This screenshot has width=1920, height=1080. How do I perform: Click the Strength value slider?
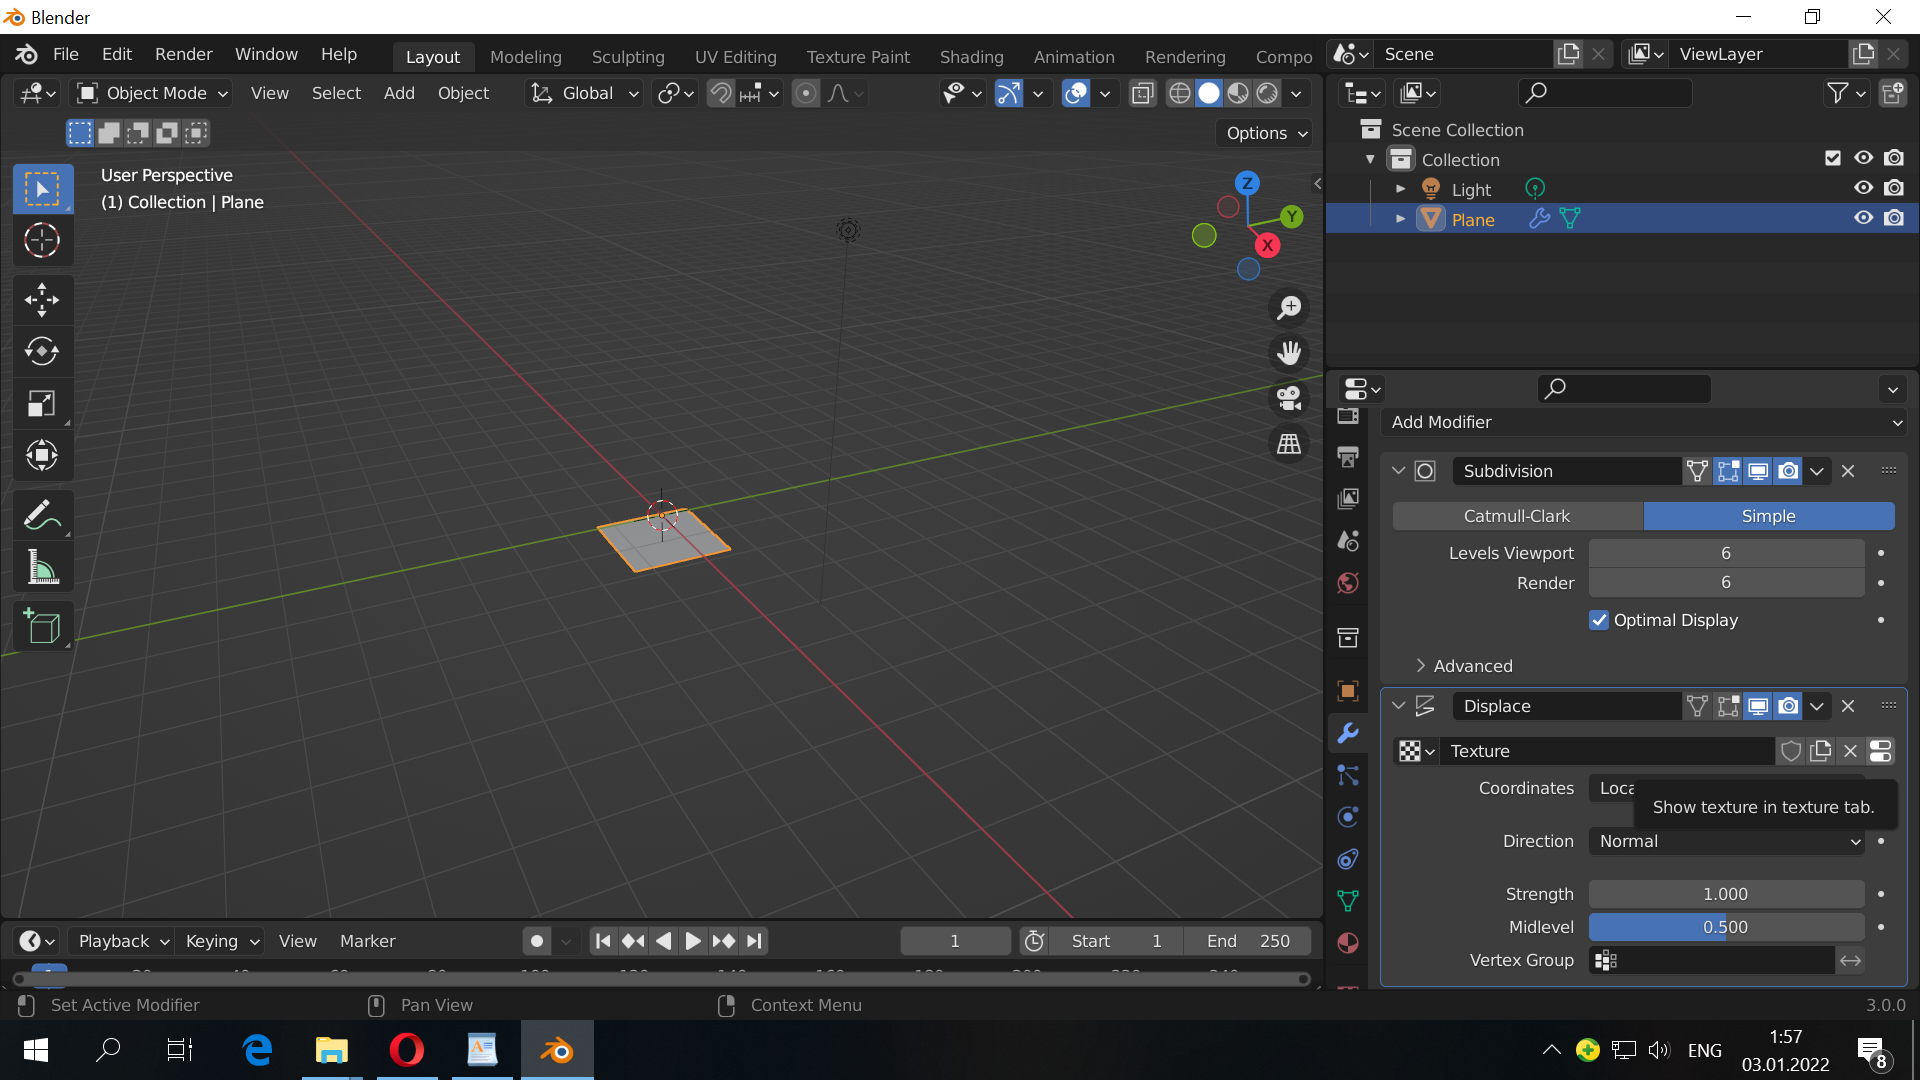tap(1727, 894)
